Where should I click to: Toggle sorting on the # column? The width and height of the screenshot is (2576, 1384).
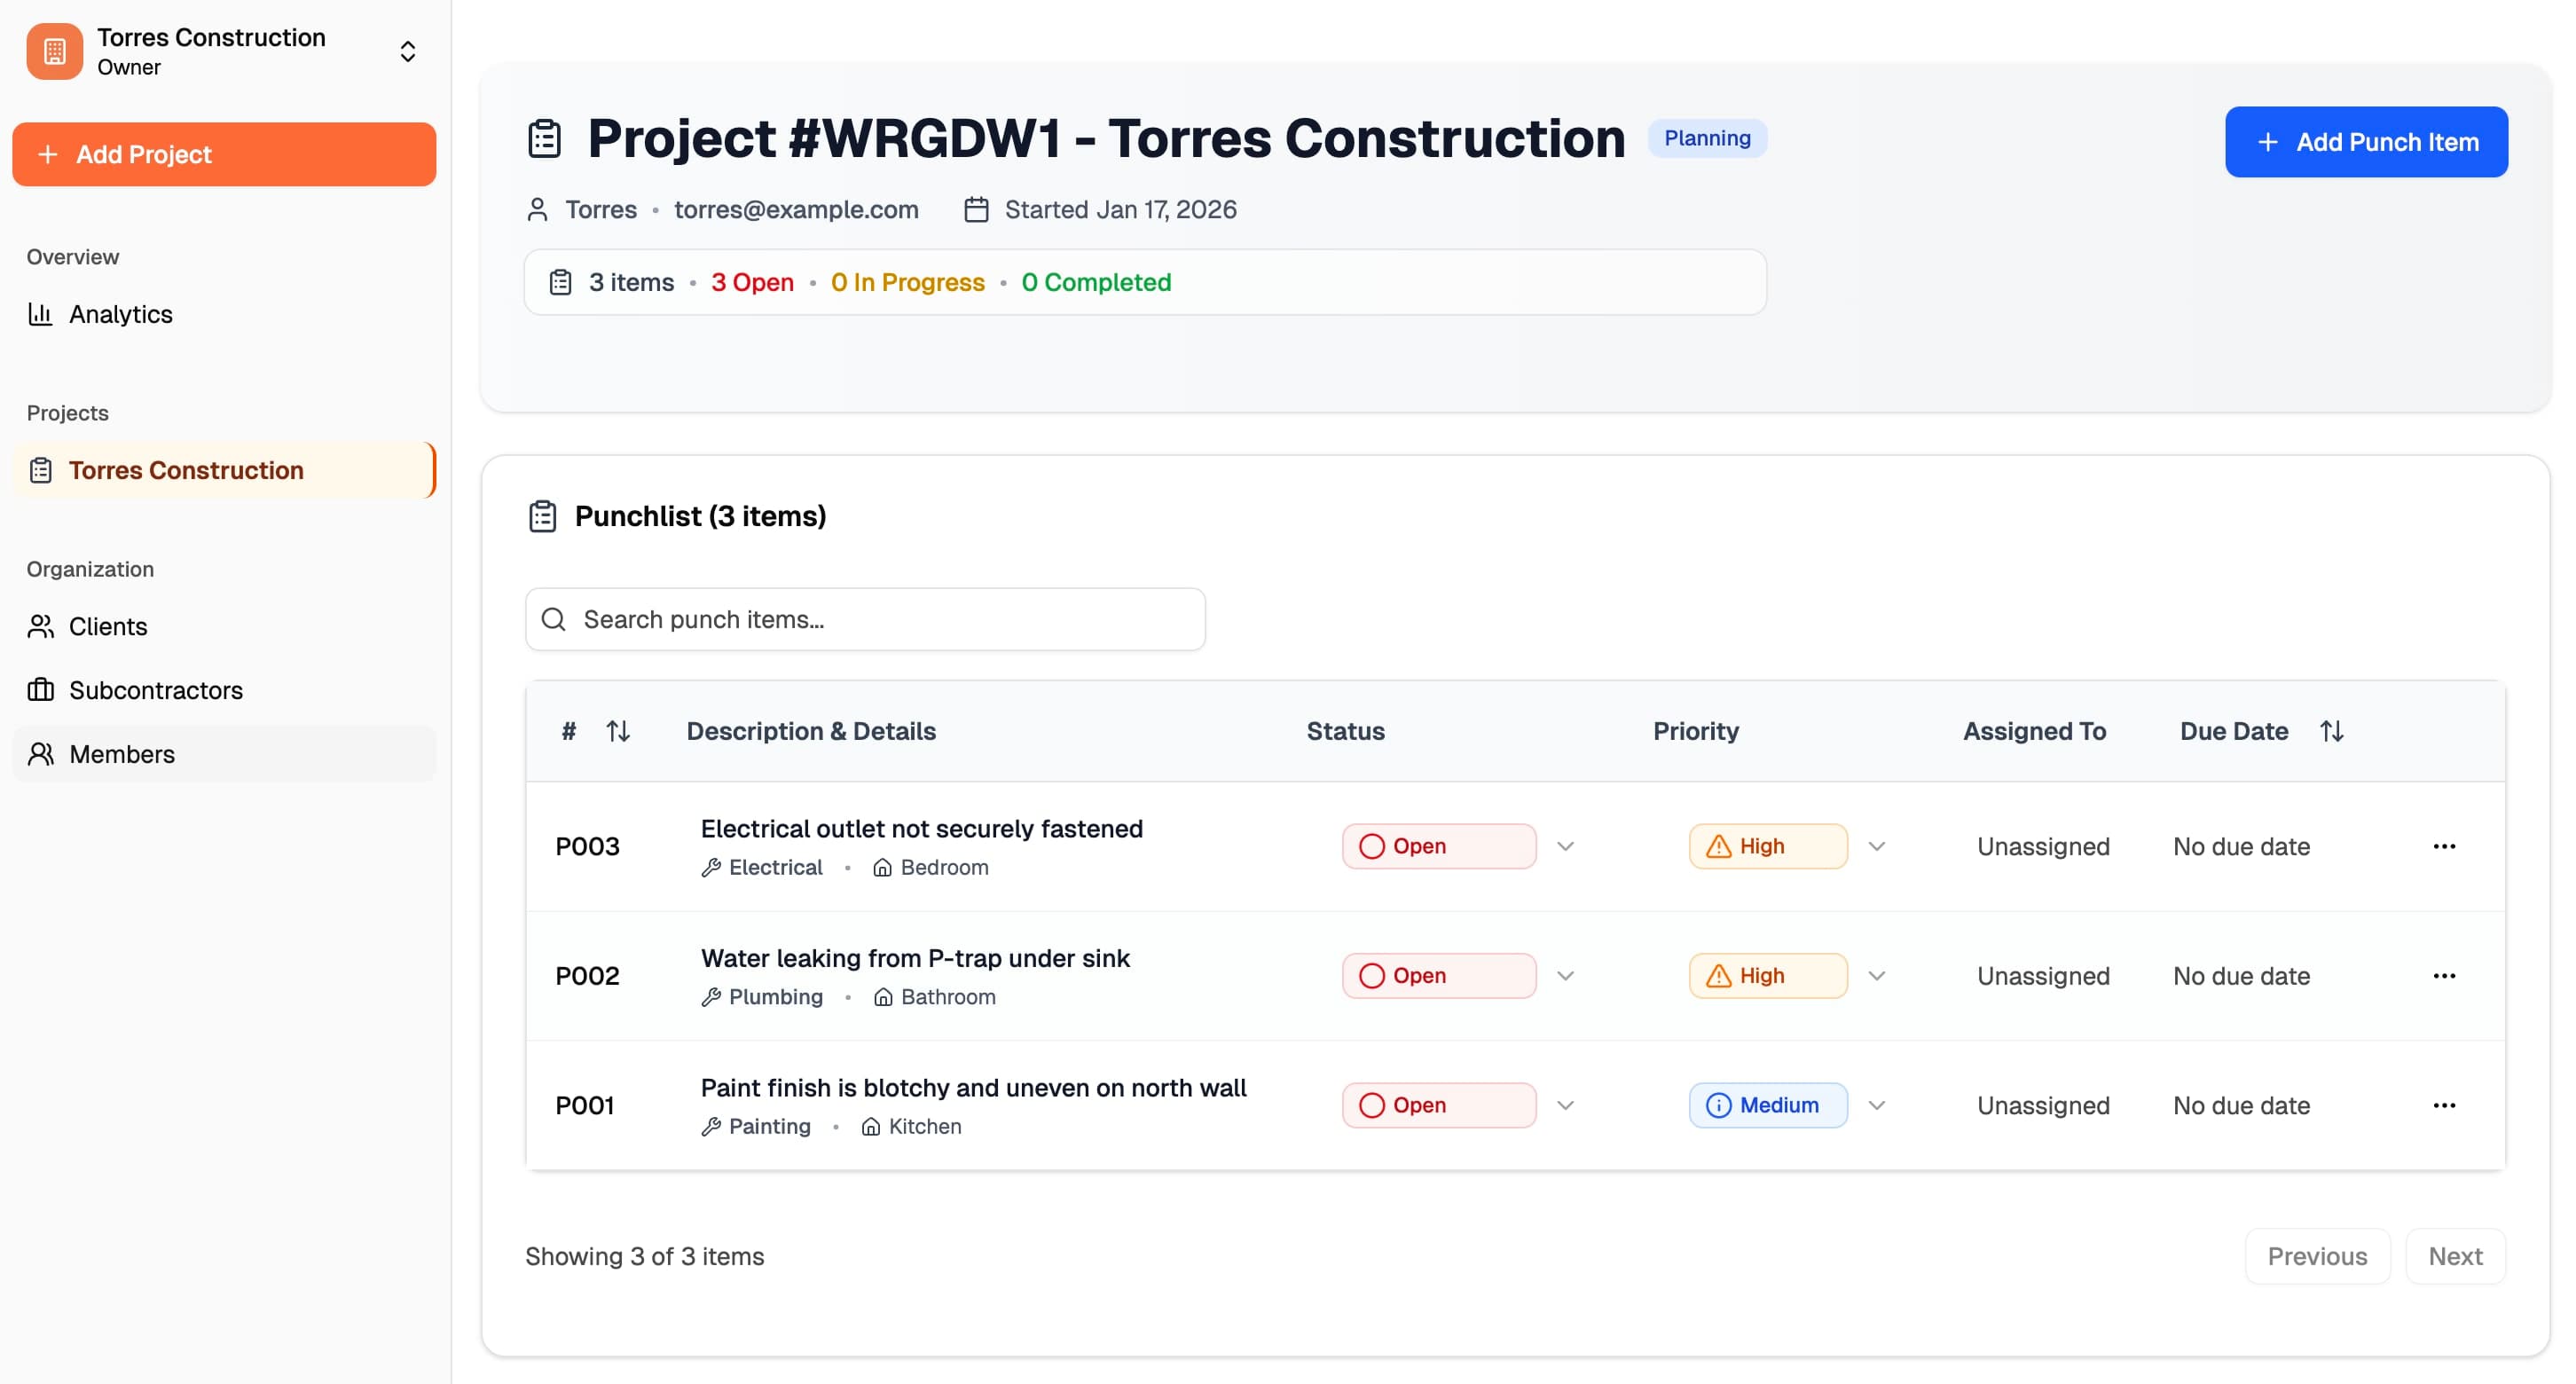(x=618, y=731)
